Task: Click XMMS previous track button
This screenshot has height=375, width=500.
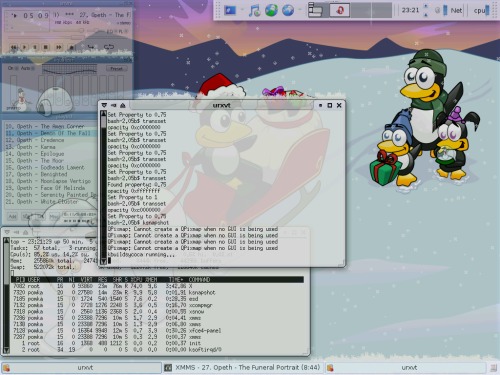Action: point(14,47)
